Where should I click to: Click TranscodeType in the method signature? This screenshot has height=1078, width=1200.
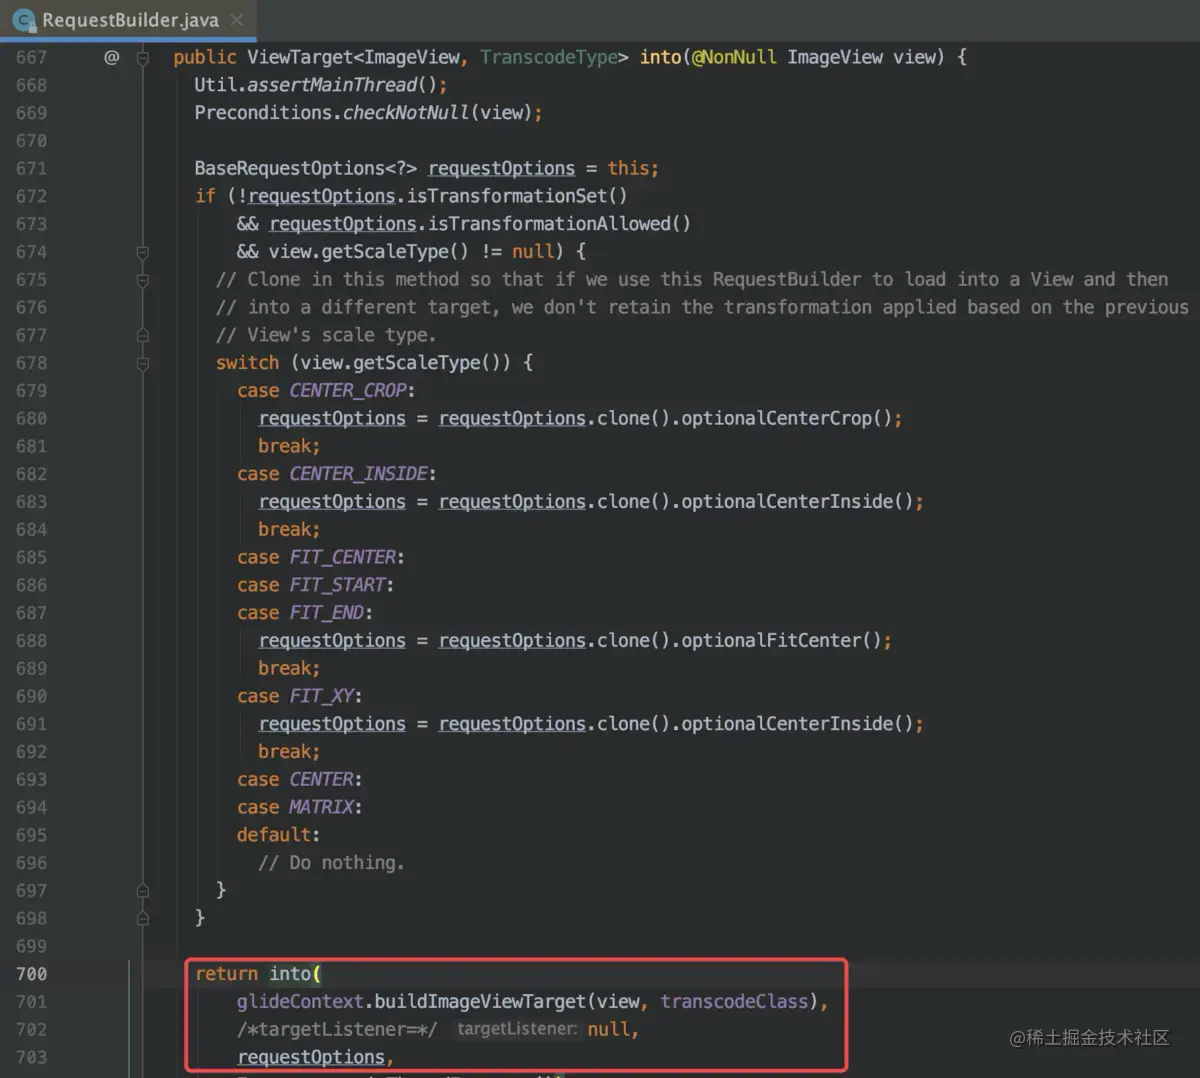coord(549,57)
